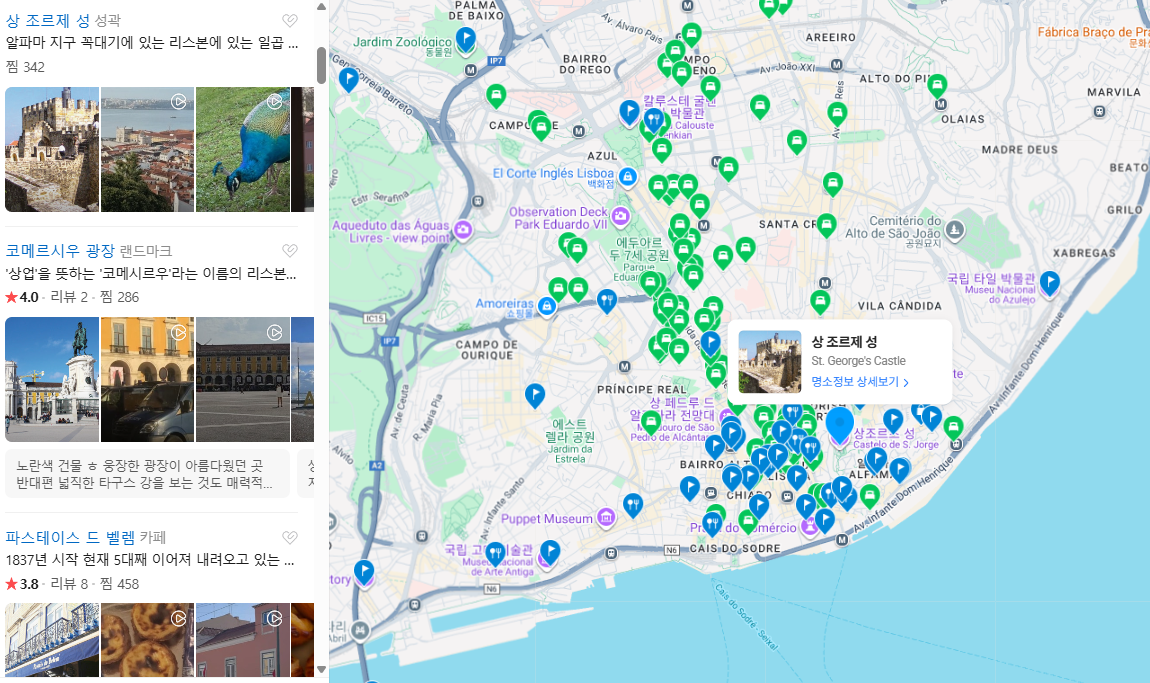Open the 상 조르제 성 place title link
Viewport: 1150px width, 683px height.
click(x=48, y=21)
